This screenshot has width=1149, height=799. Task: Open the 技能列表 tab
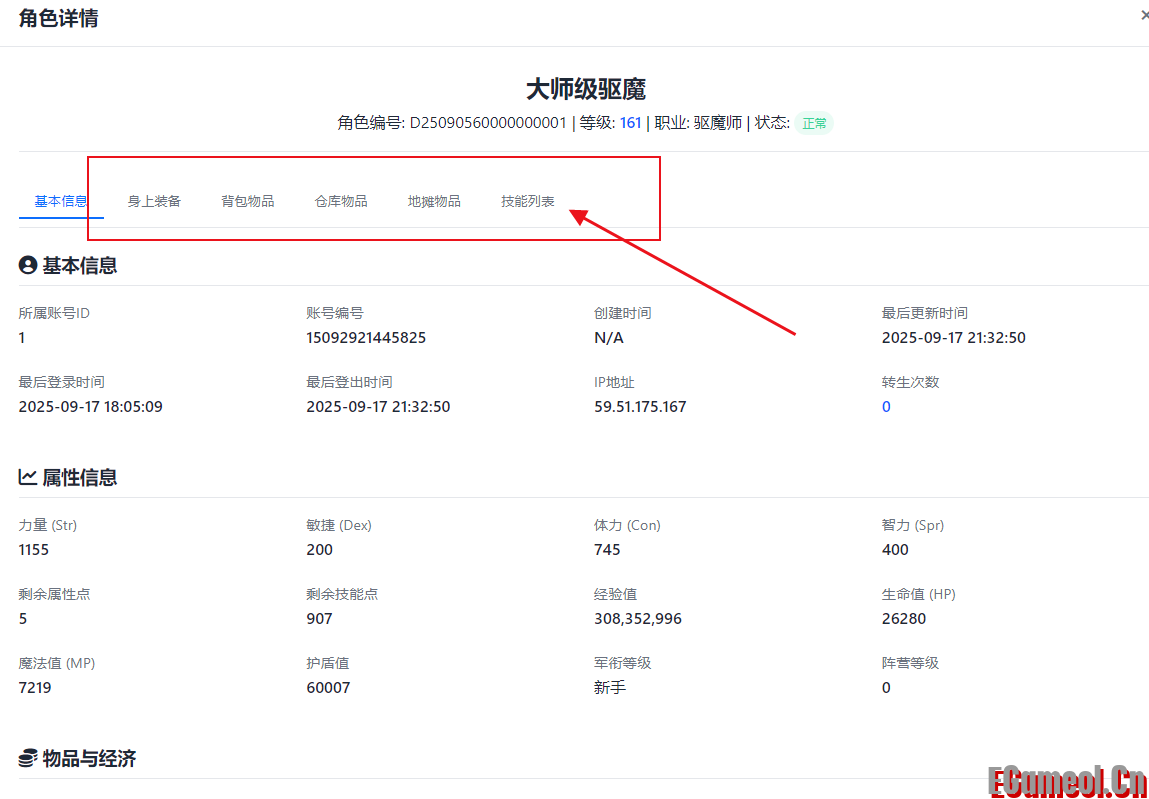(x=527, y=200)
